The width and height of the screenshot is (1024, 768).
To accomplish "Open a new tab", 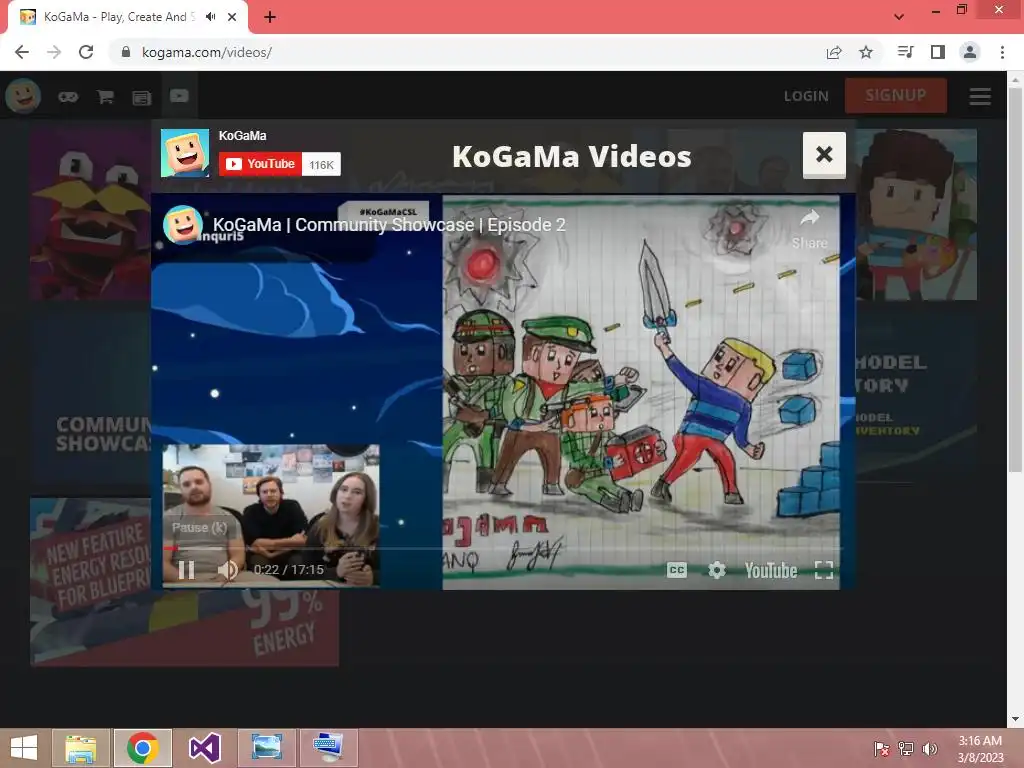I will point(270,17).
